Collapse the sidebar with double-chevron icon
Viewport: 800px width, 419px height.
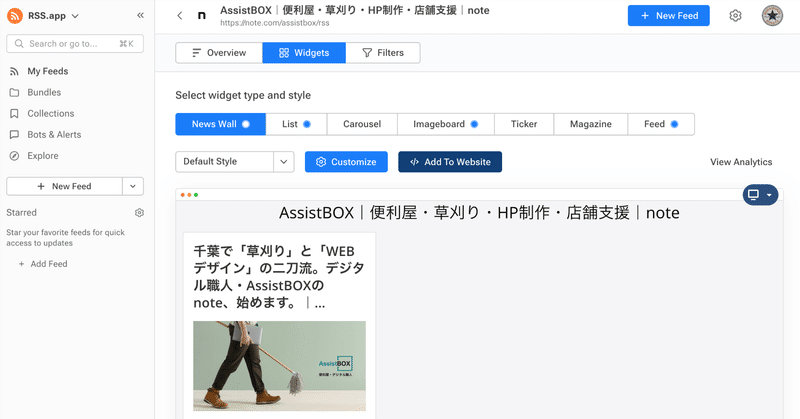(140, 15)
